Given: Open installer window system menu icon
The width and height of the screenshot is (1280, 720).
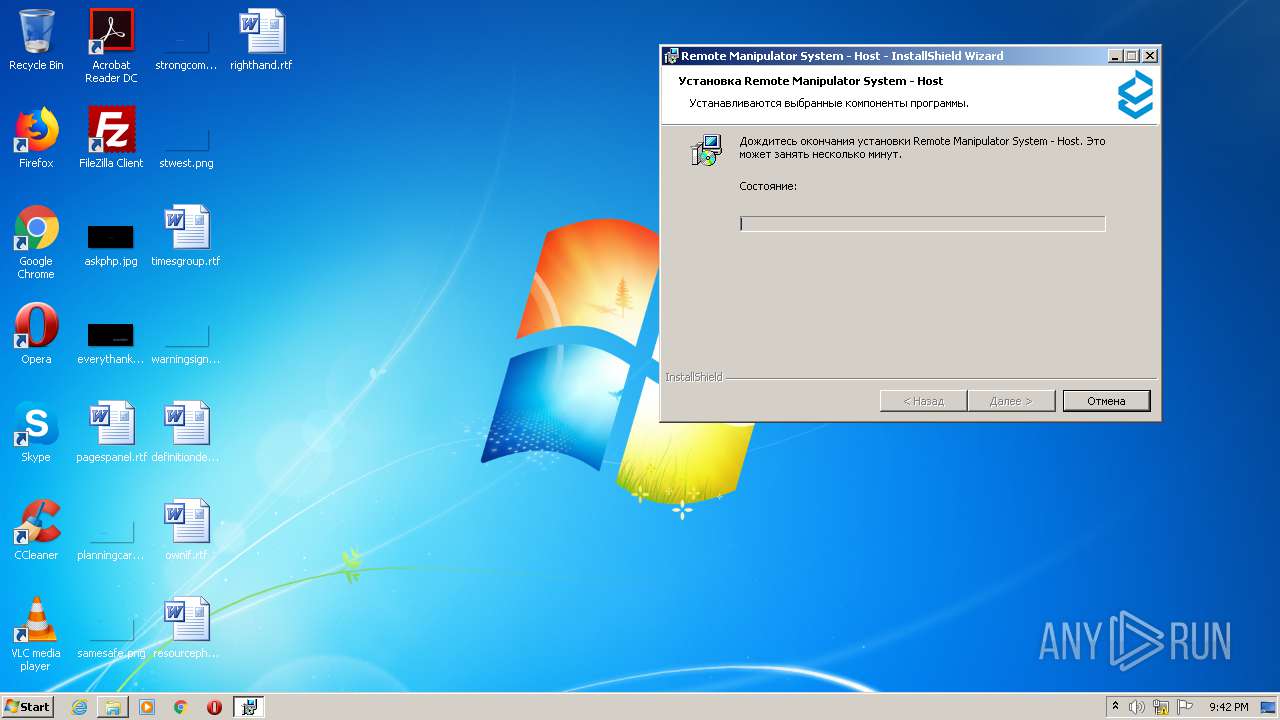Looking at the screenshot, I should click(672, 56).
